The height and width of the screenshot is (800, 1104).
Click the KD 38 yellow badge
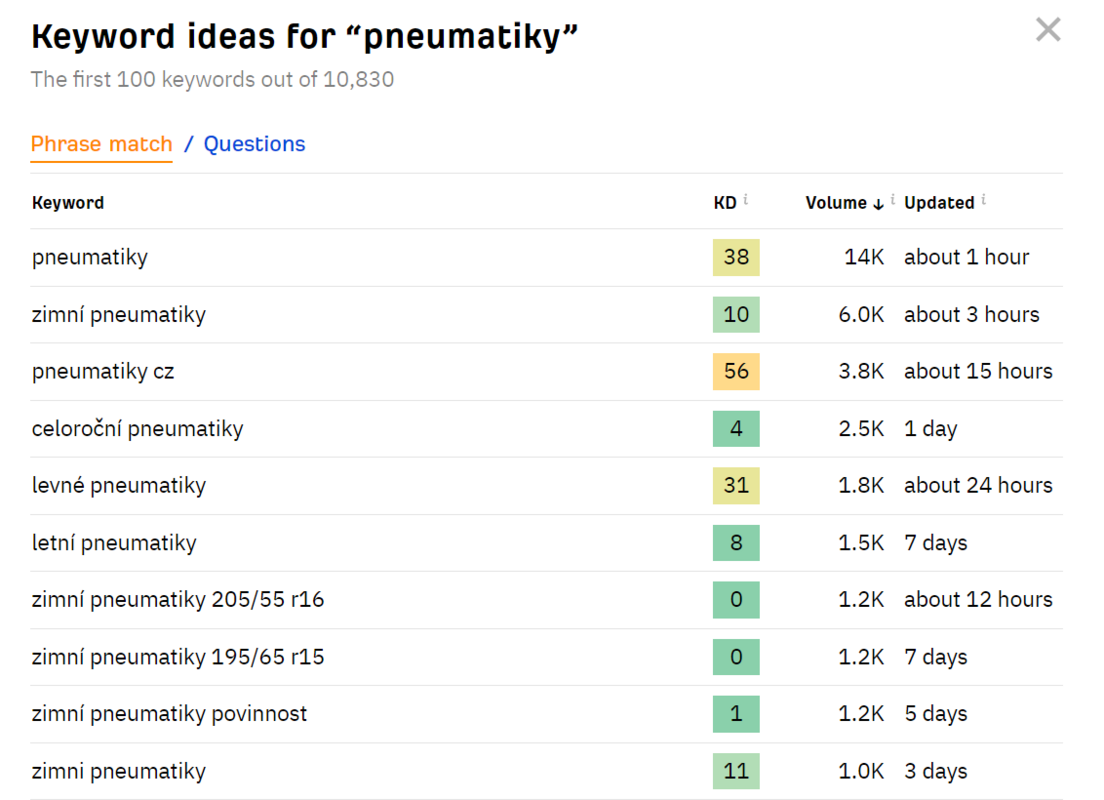(x=736, y=257)
